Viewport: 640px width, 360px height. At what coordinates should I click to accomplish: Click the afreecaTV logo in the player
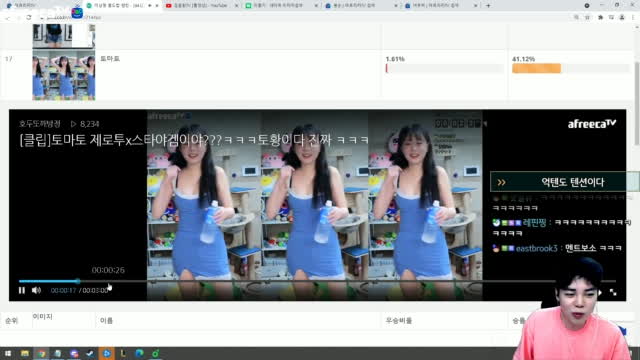[x=591, y=124]
